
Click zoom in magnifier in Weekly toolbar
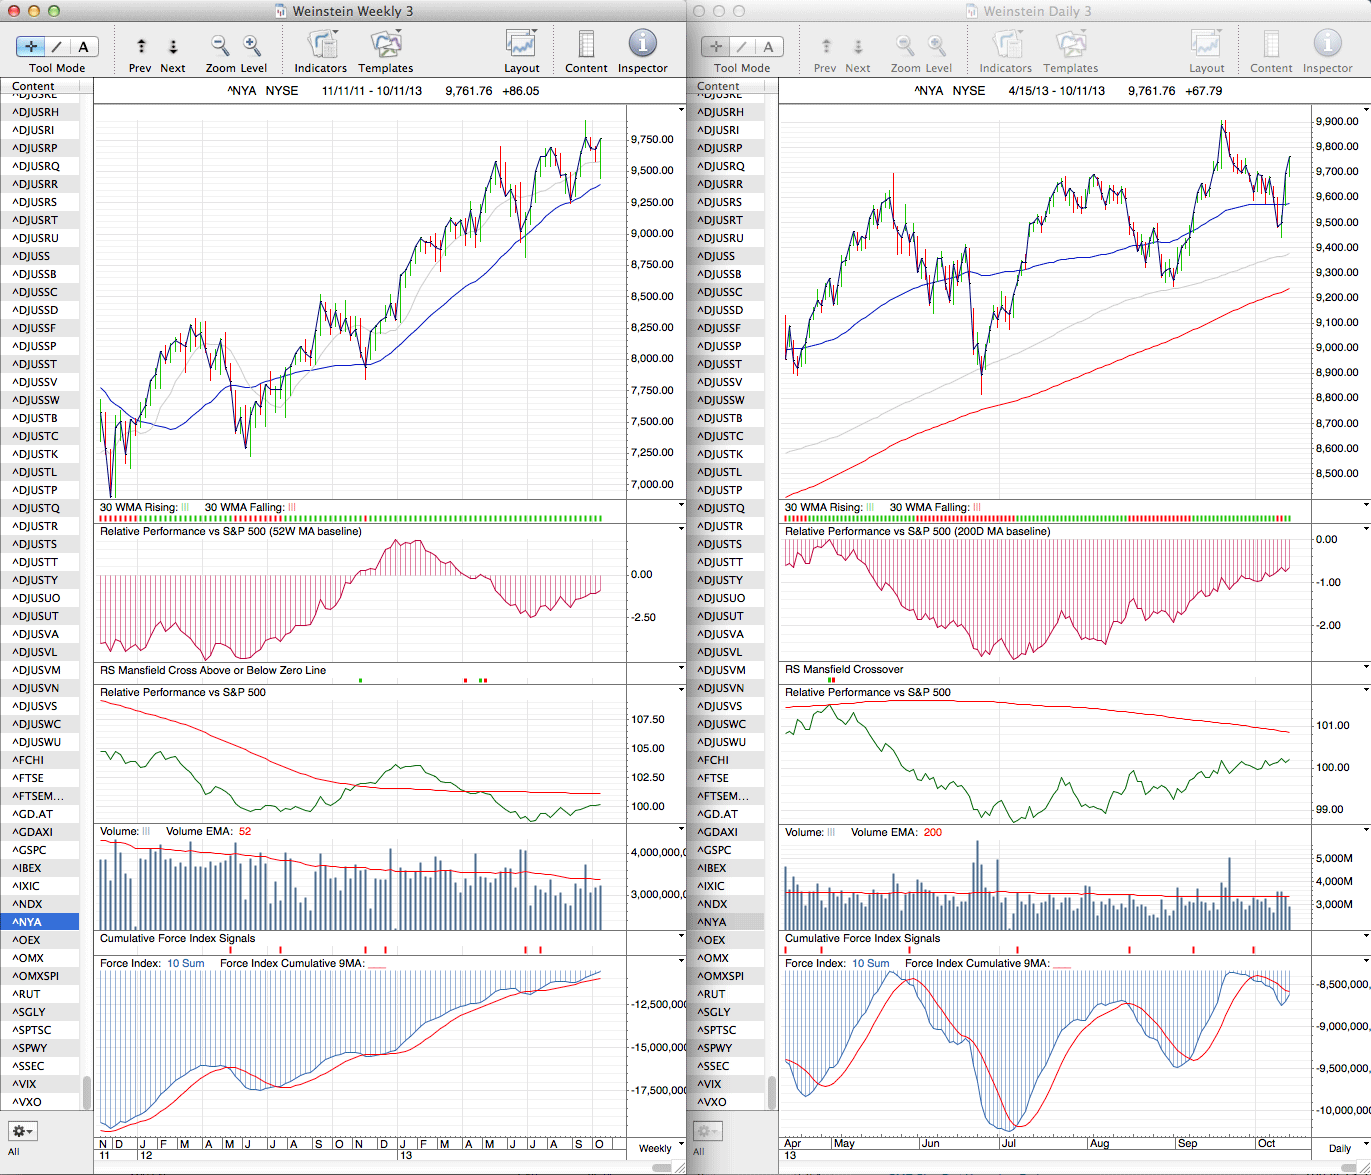click(x=252, y=45)
